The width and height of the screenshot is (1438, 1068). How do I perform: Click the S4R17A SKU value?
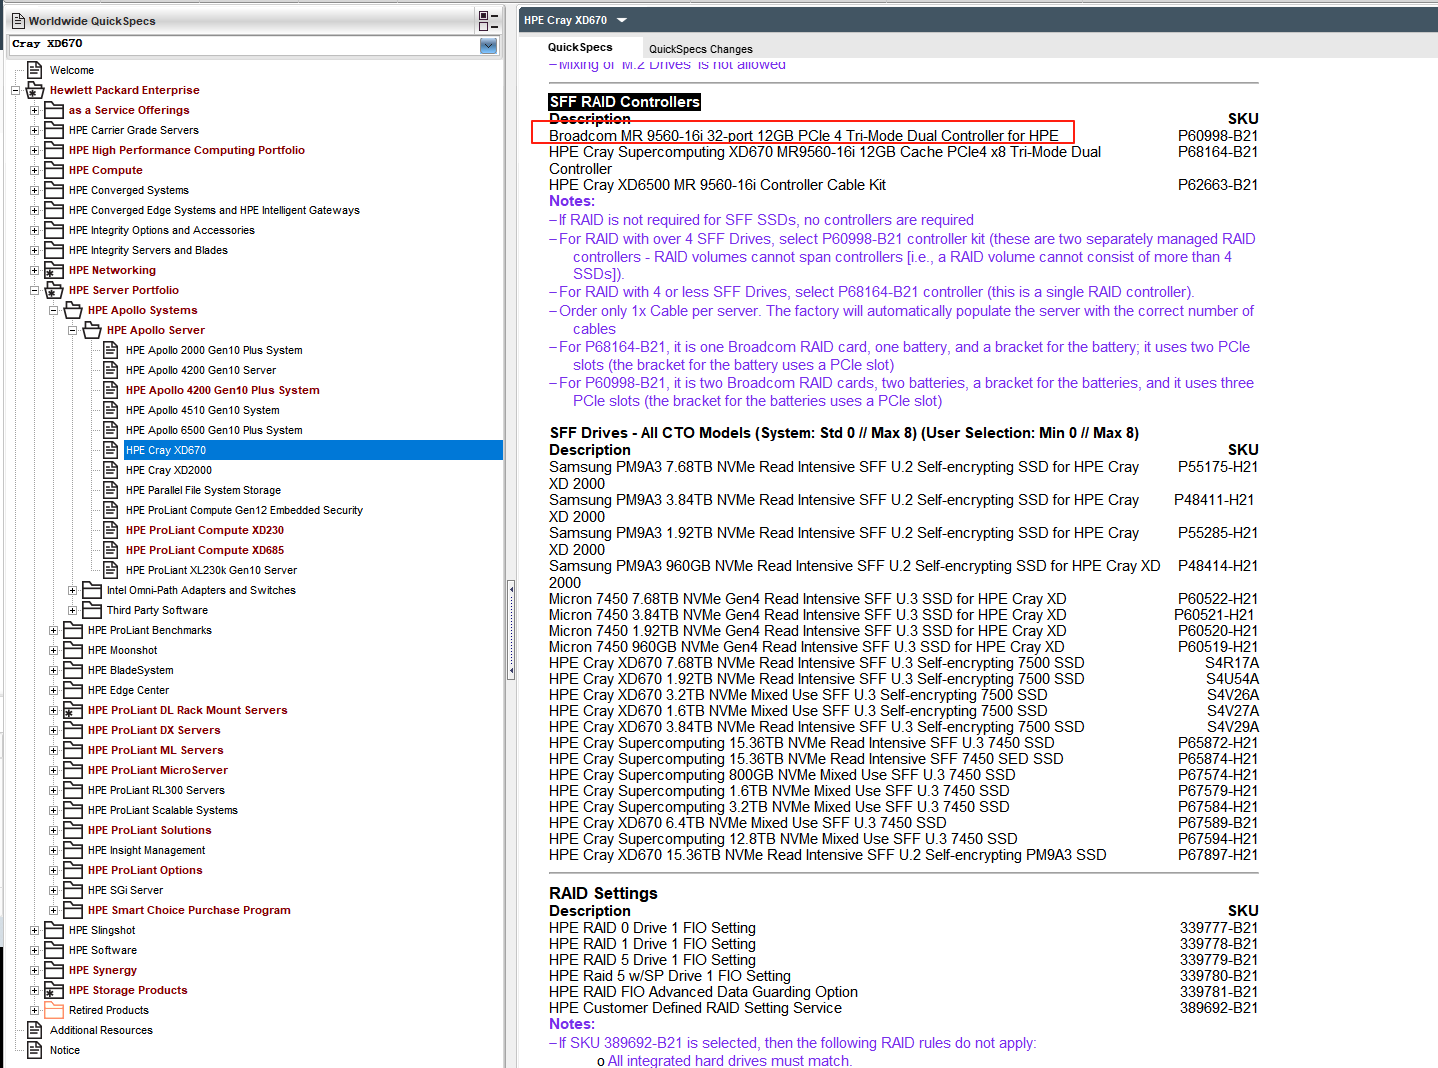(1232, 663)
